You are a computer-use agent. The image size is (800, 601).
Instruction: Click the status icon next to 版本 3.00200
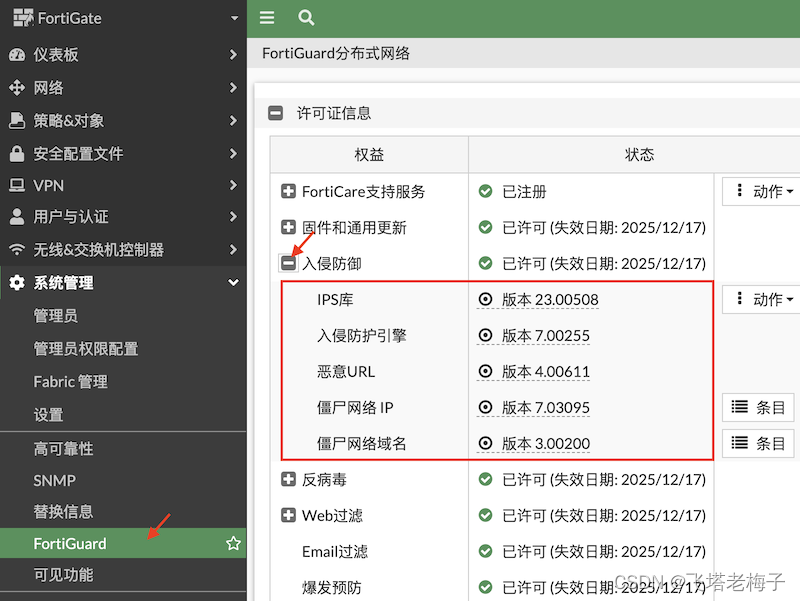click(x=485, y=443)
